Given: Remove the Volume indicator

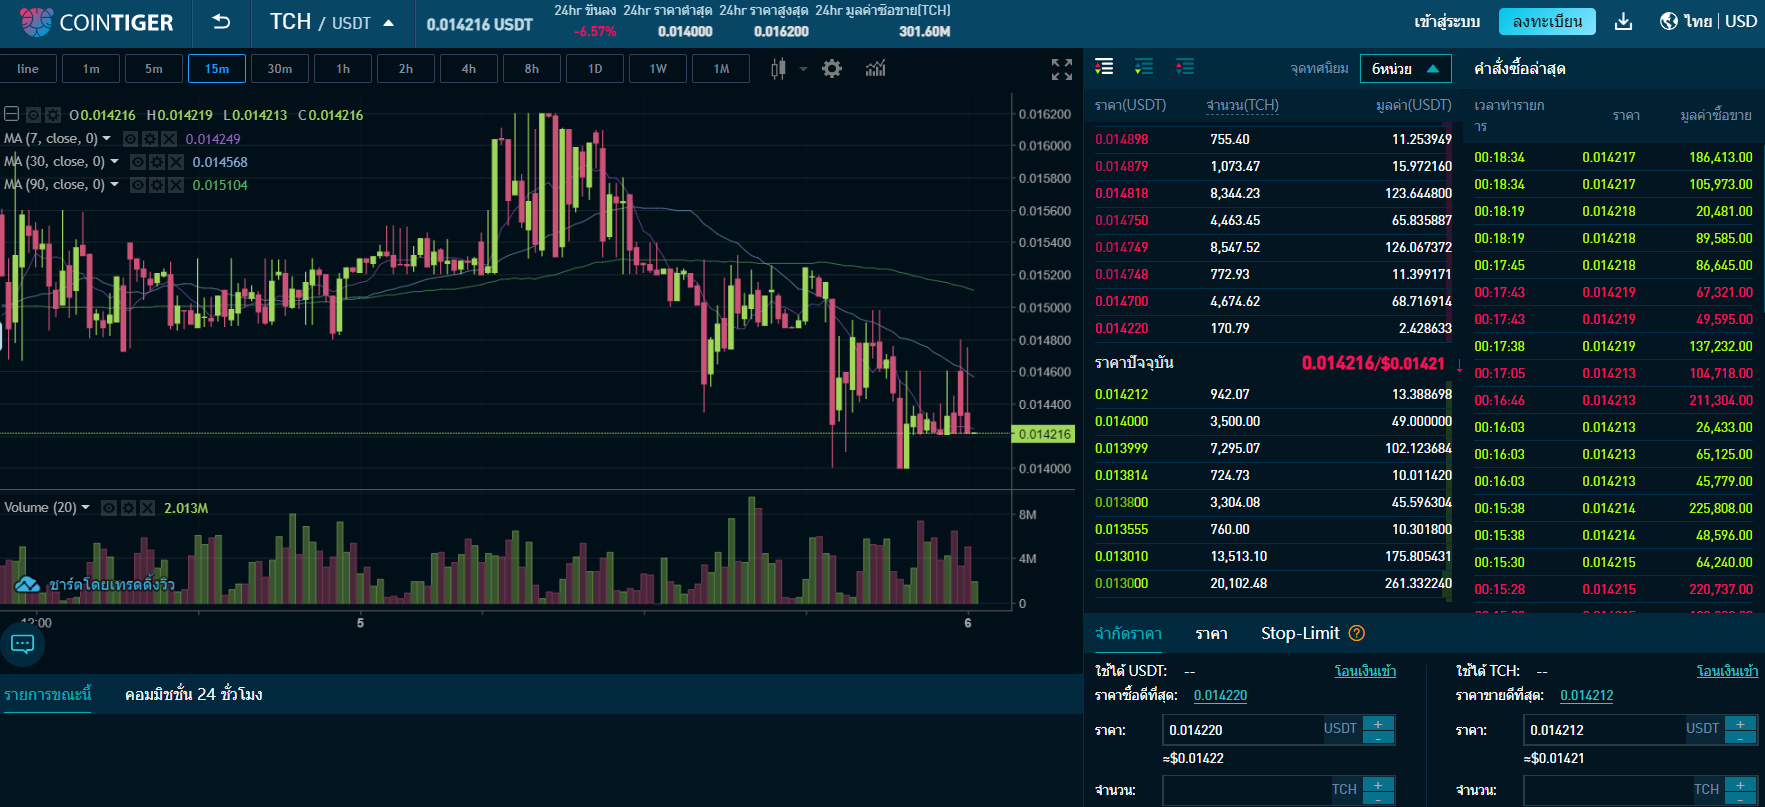Looking at the screenshot, I should click(x=148, y=508).
